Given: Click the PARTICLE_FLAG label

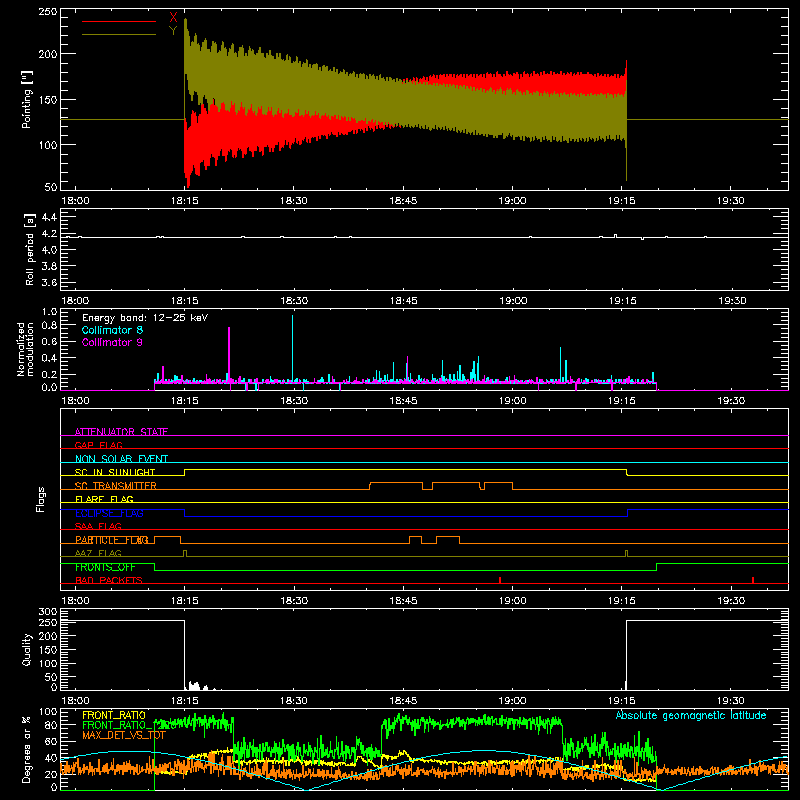Looking at the screenshot, I should (112, 540).
